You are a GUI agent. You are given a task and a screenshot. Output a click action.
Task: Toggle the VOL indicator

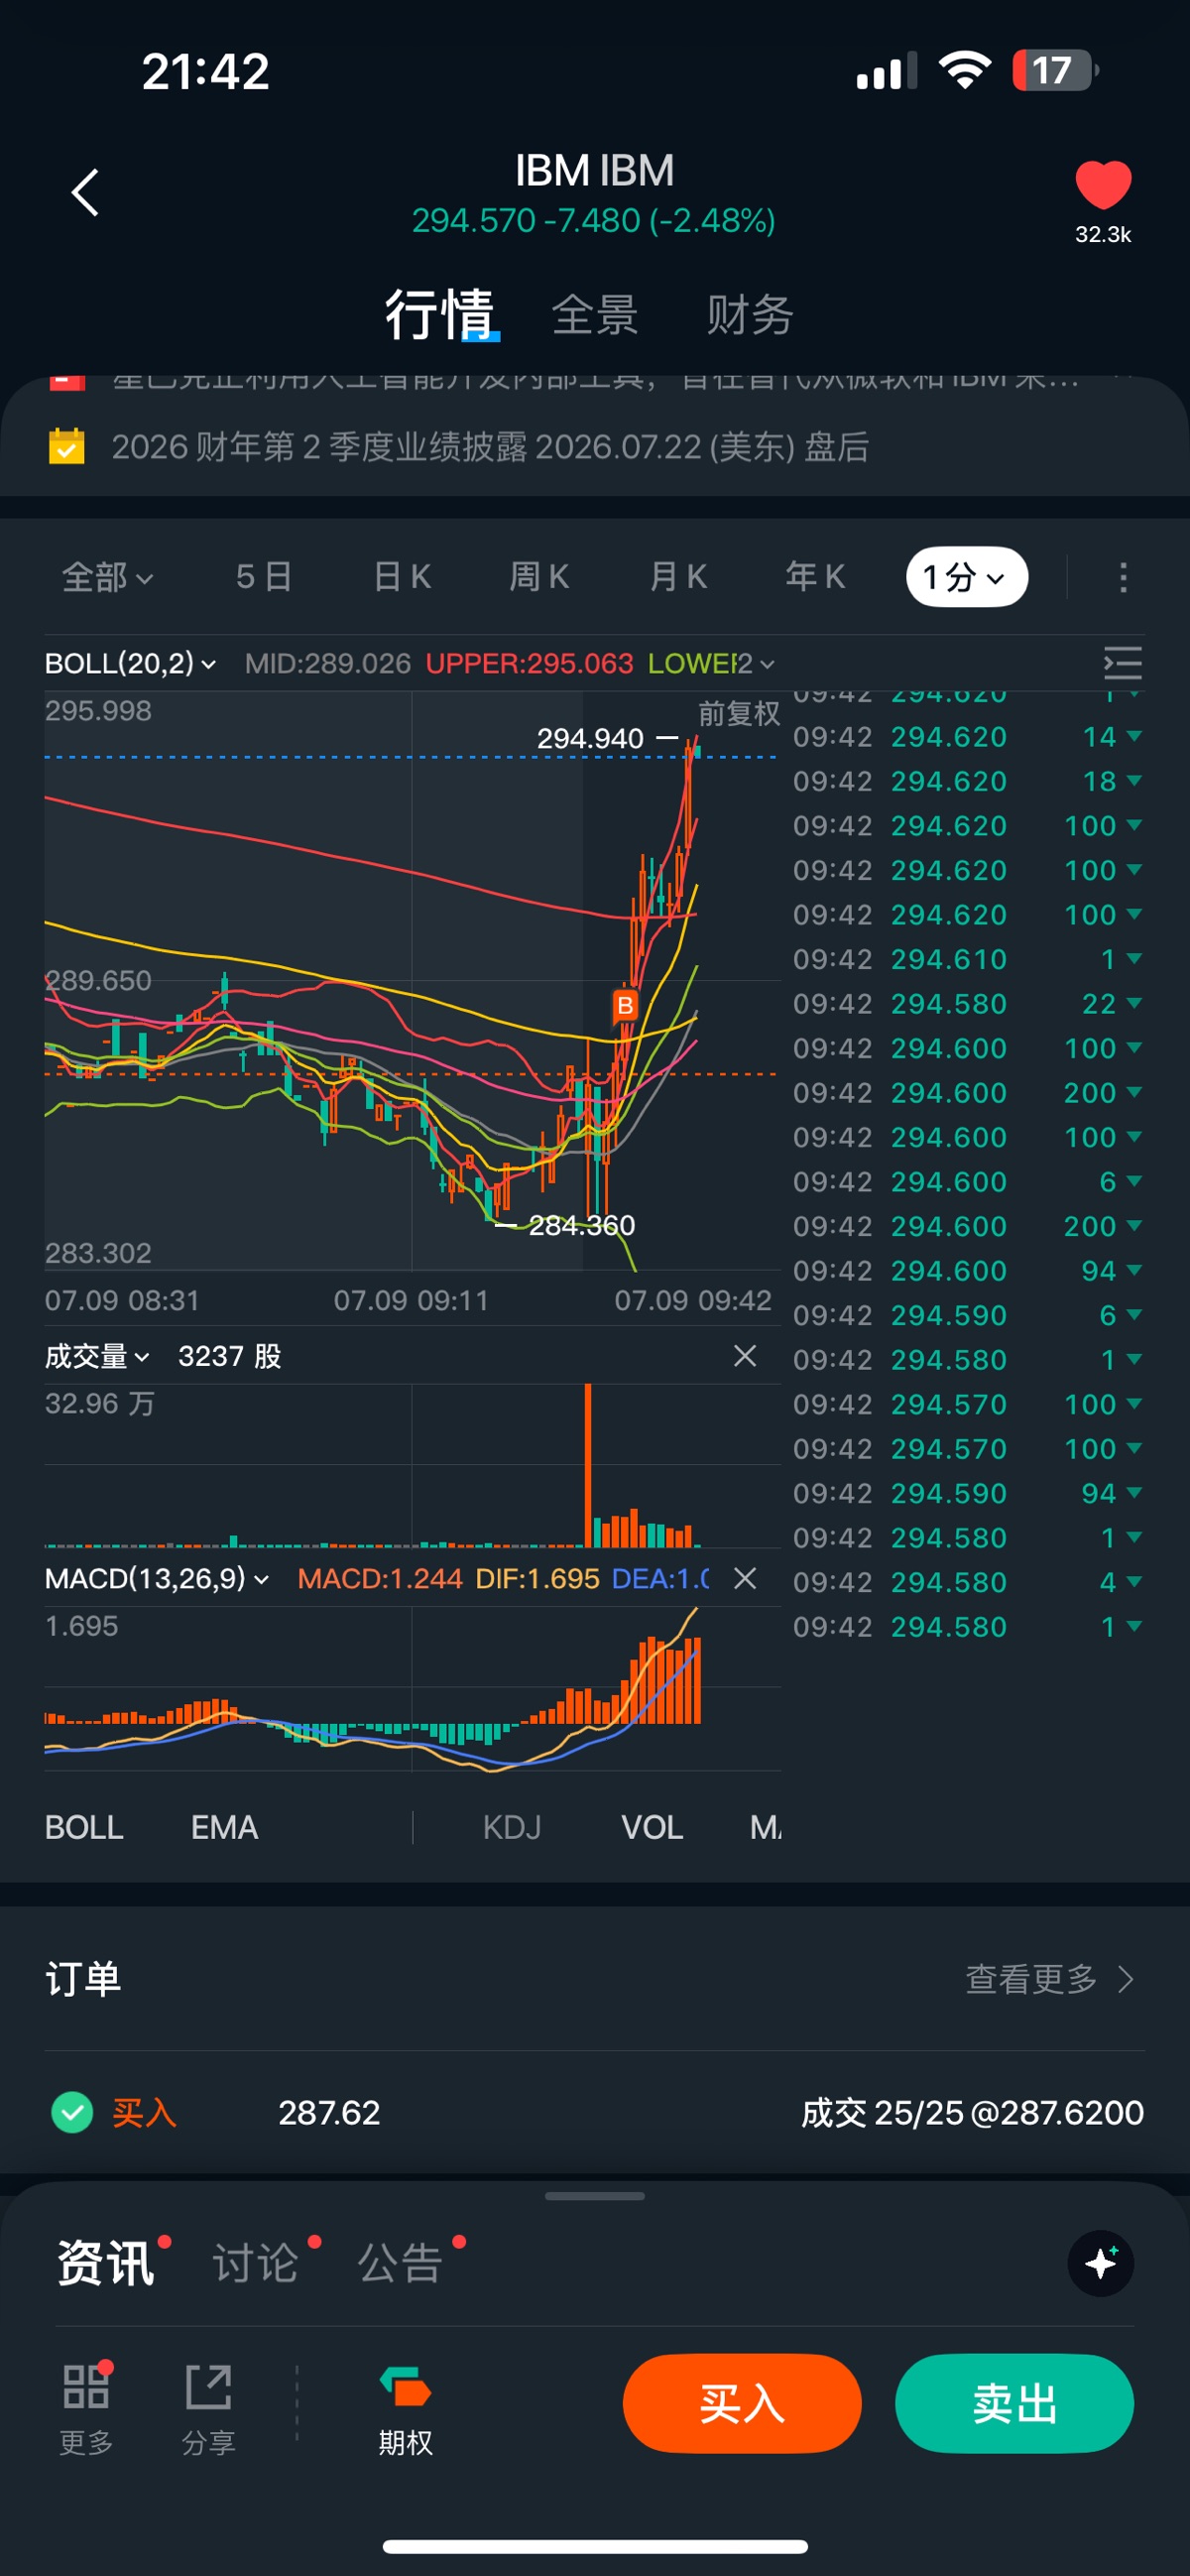652,1827
